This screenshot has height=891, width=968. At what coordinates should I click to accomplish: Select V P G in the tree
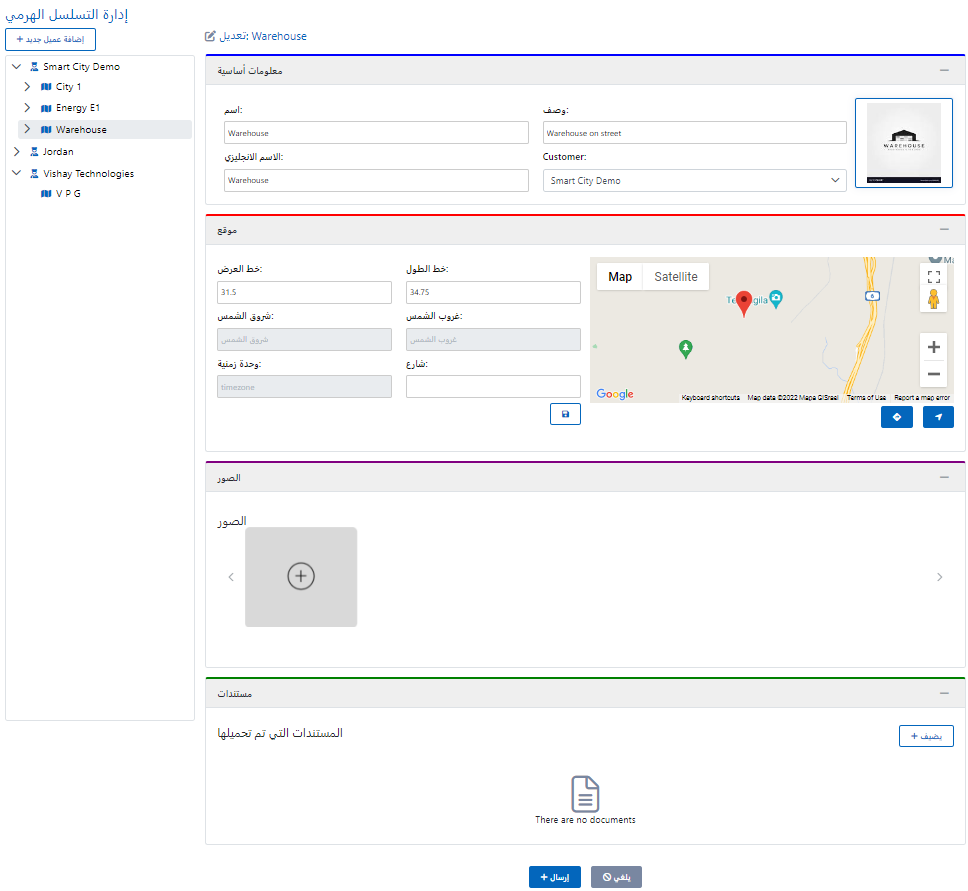(68, 194)
